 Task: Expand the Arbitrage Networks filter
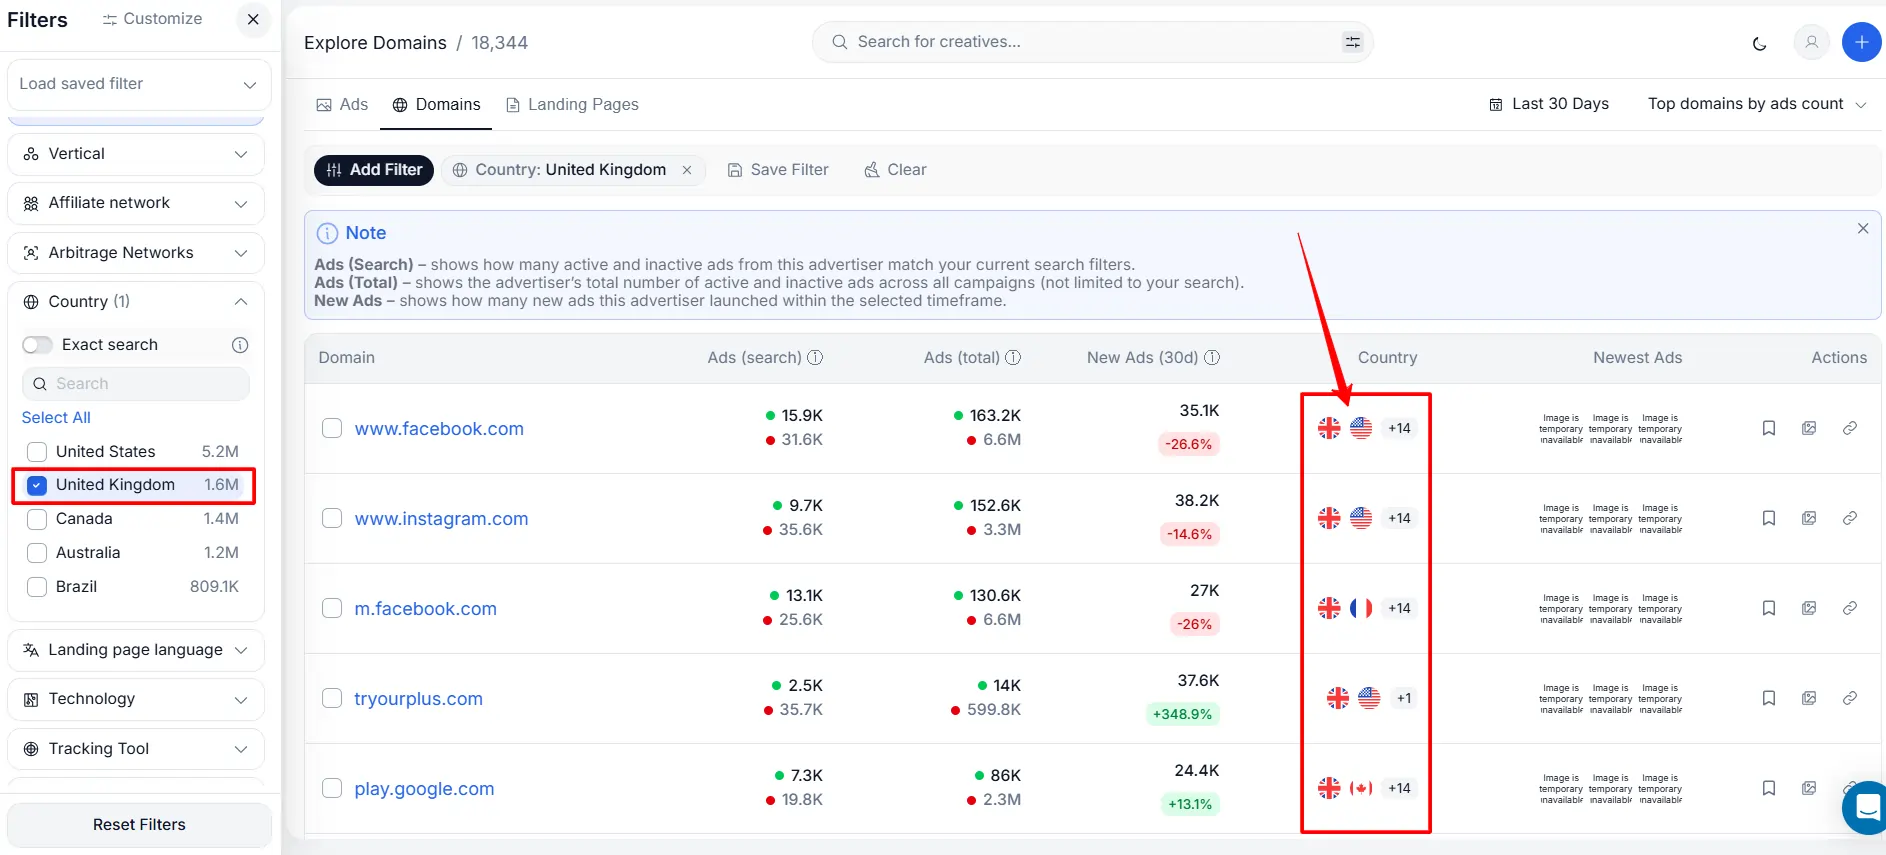(136, 253)
